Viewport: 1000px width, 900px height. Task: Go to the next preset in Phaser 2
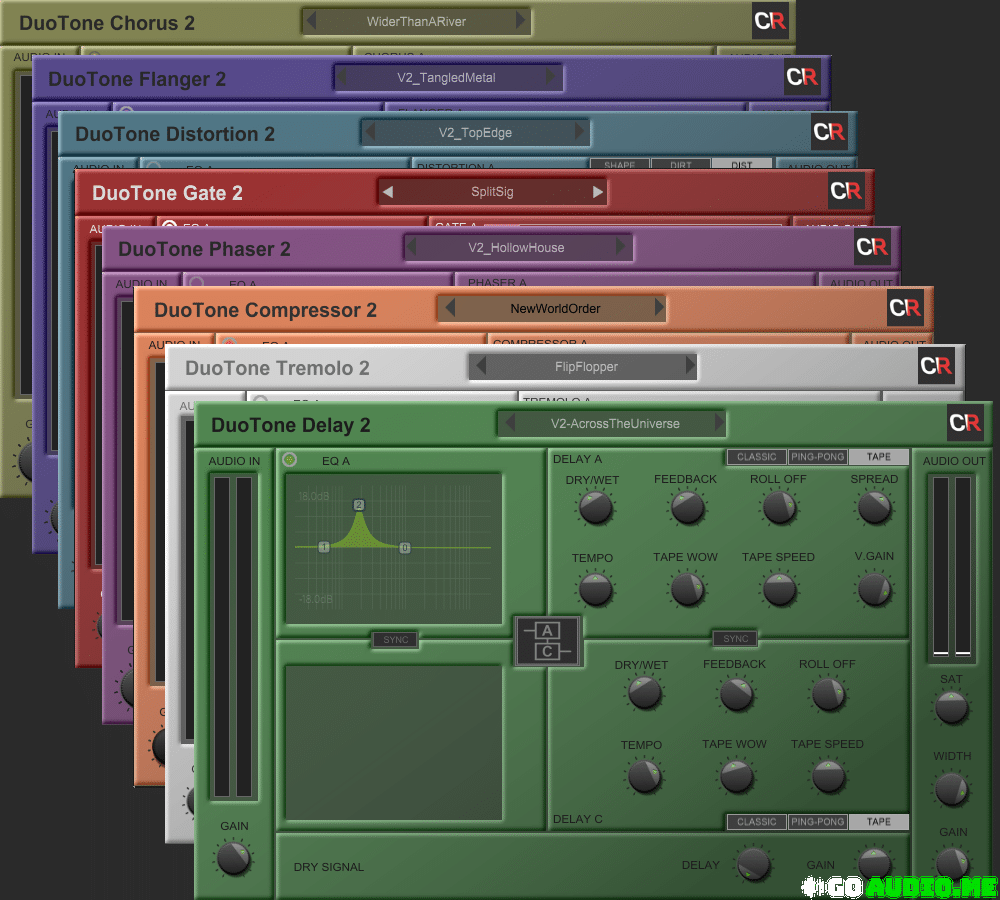620,247
